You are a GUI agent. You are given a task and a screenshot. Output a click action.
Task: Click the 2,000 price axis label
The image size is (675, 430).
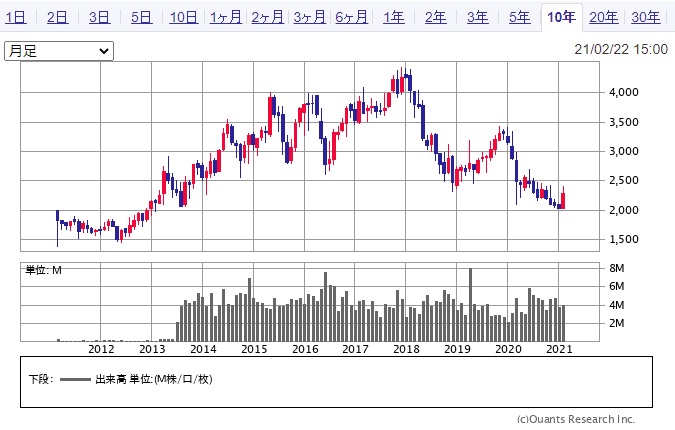tap(624, 210)
